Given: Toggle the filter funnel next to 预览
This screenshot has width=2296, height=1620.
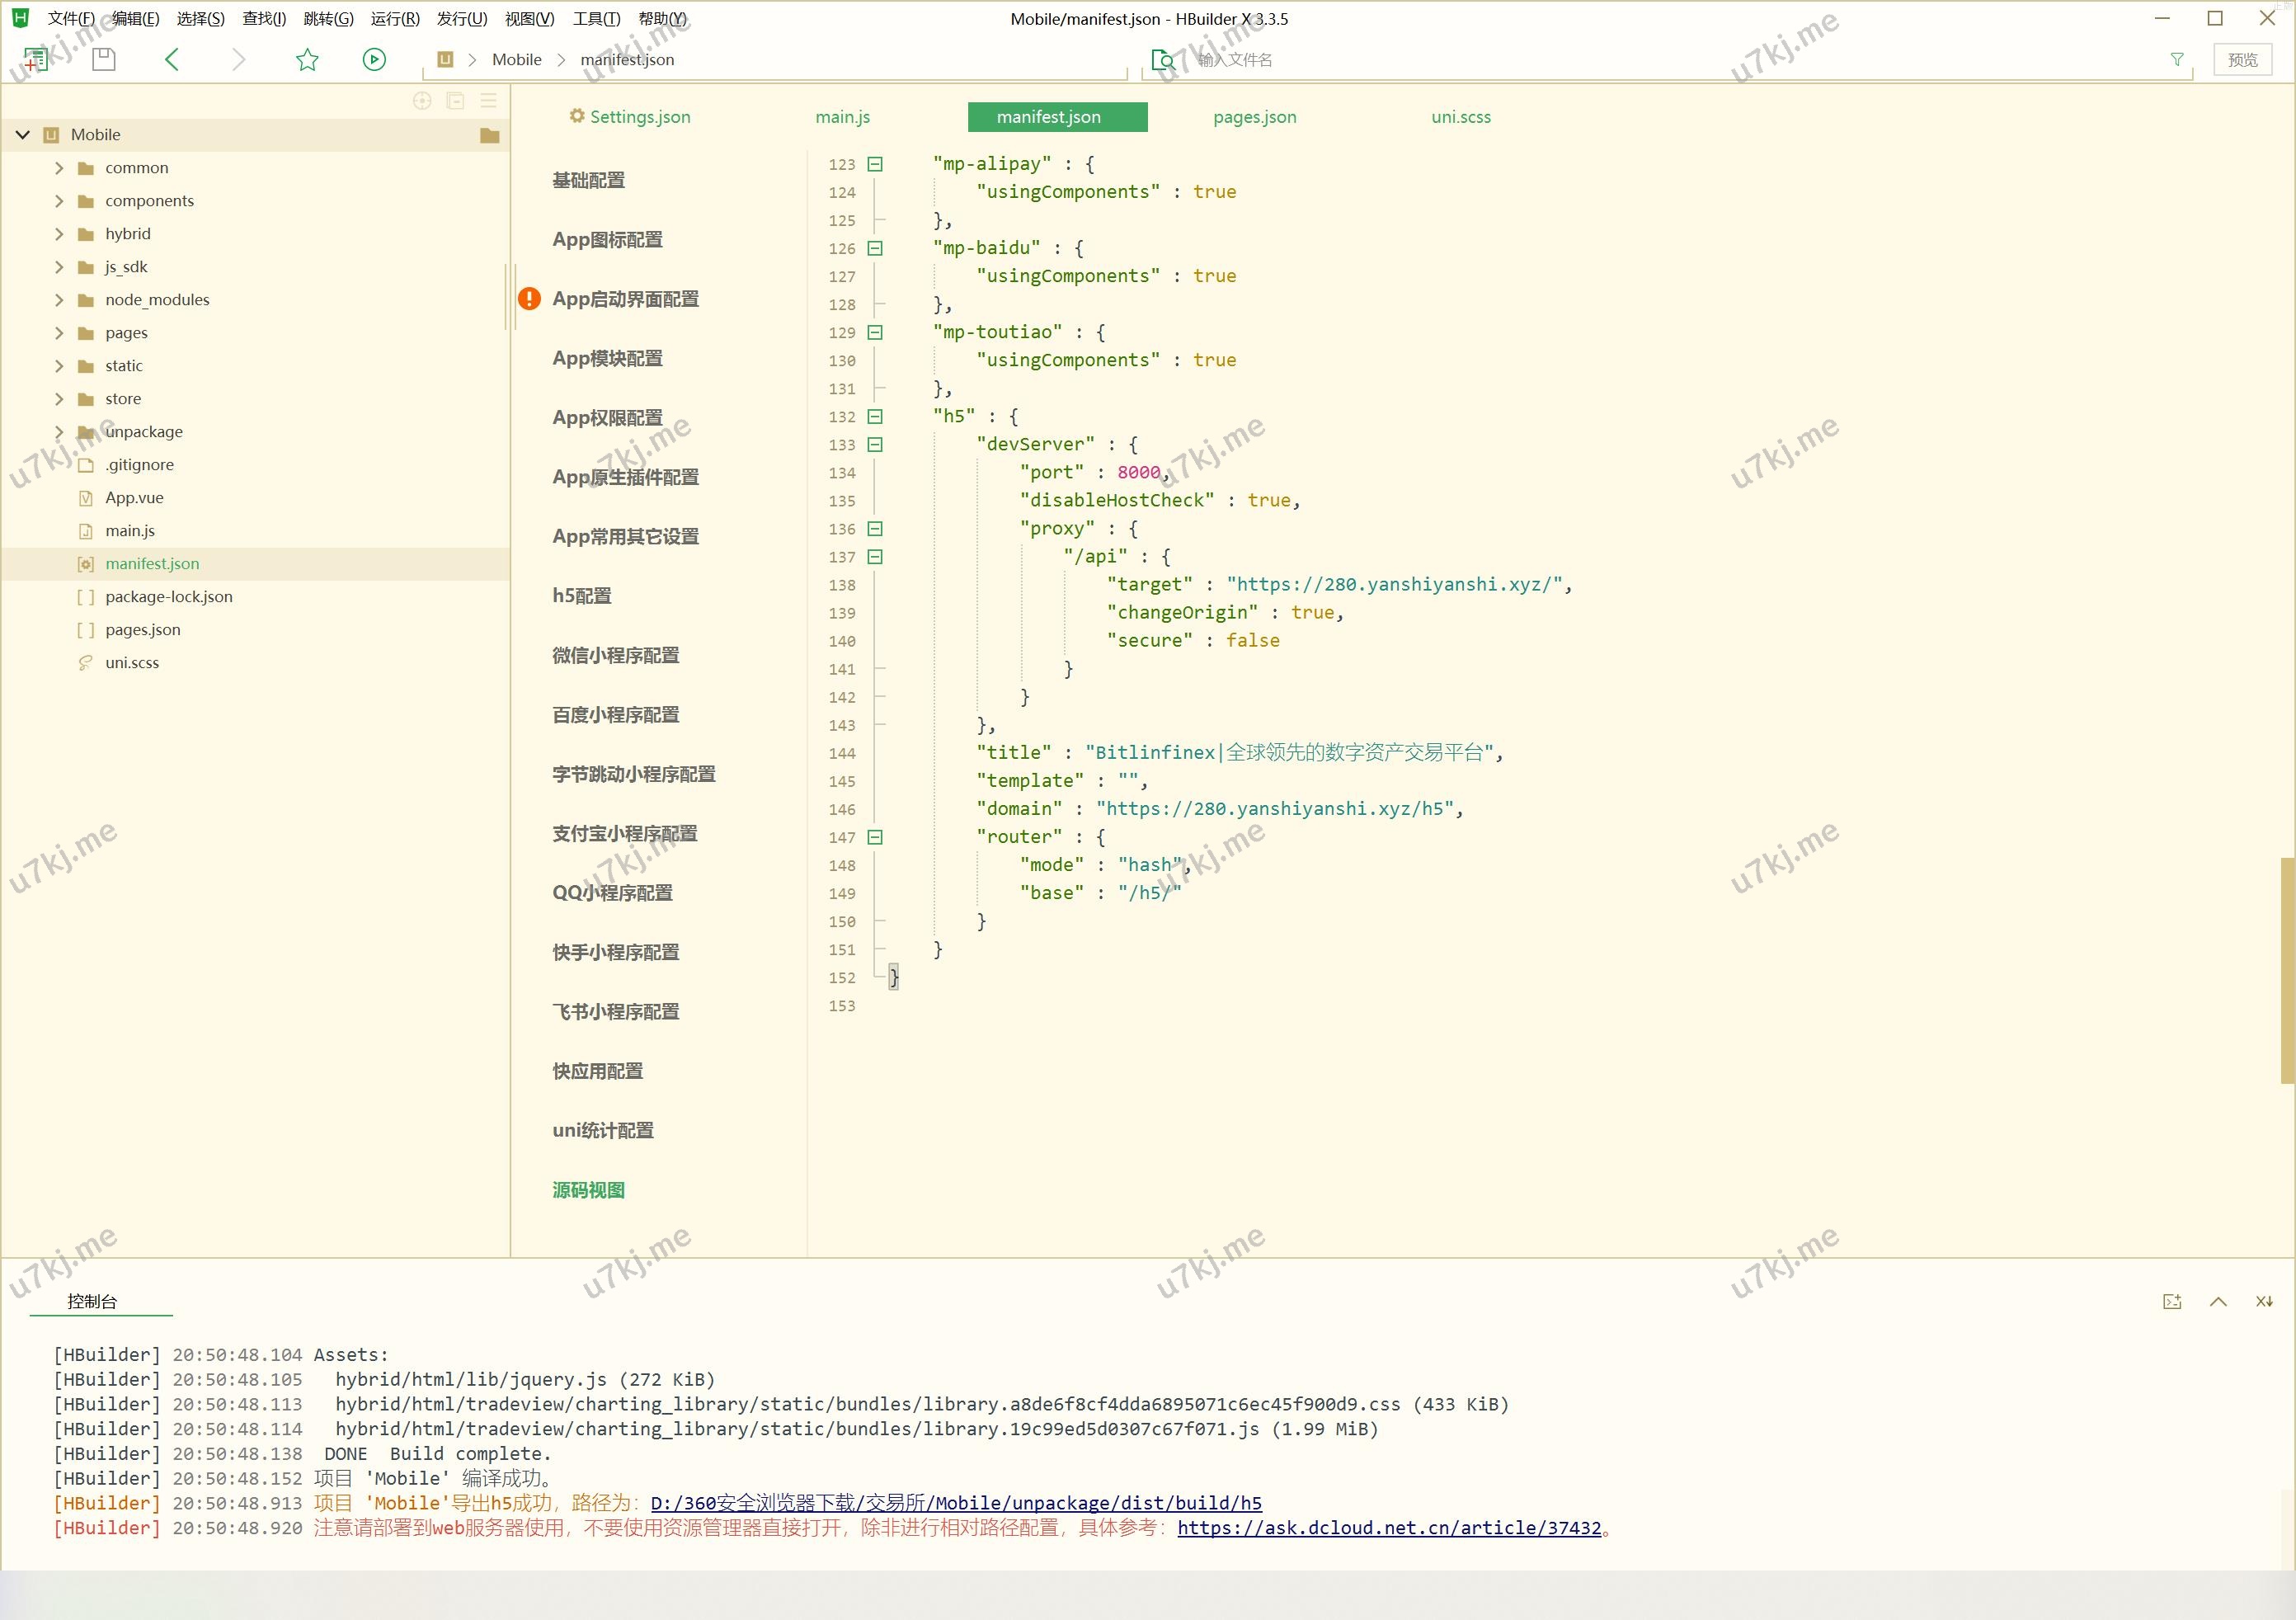Looking at the screenshot, I should (2177, 60).
